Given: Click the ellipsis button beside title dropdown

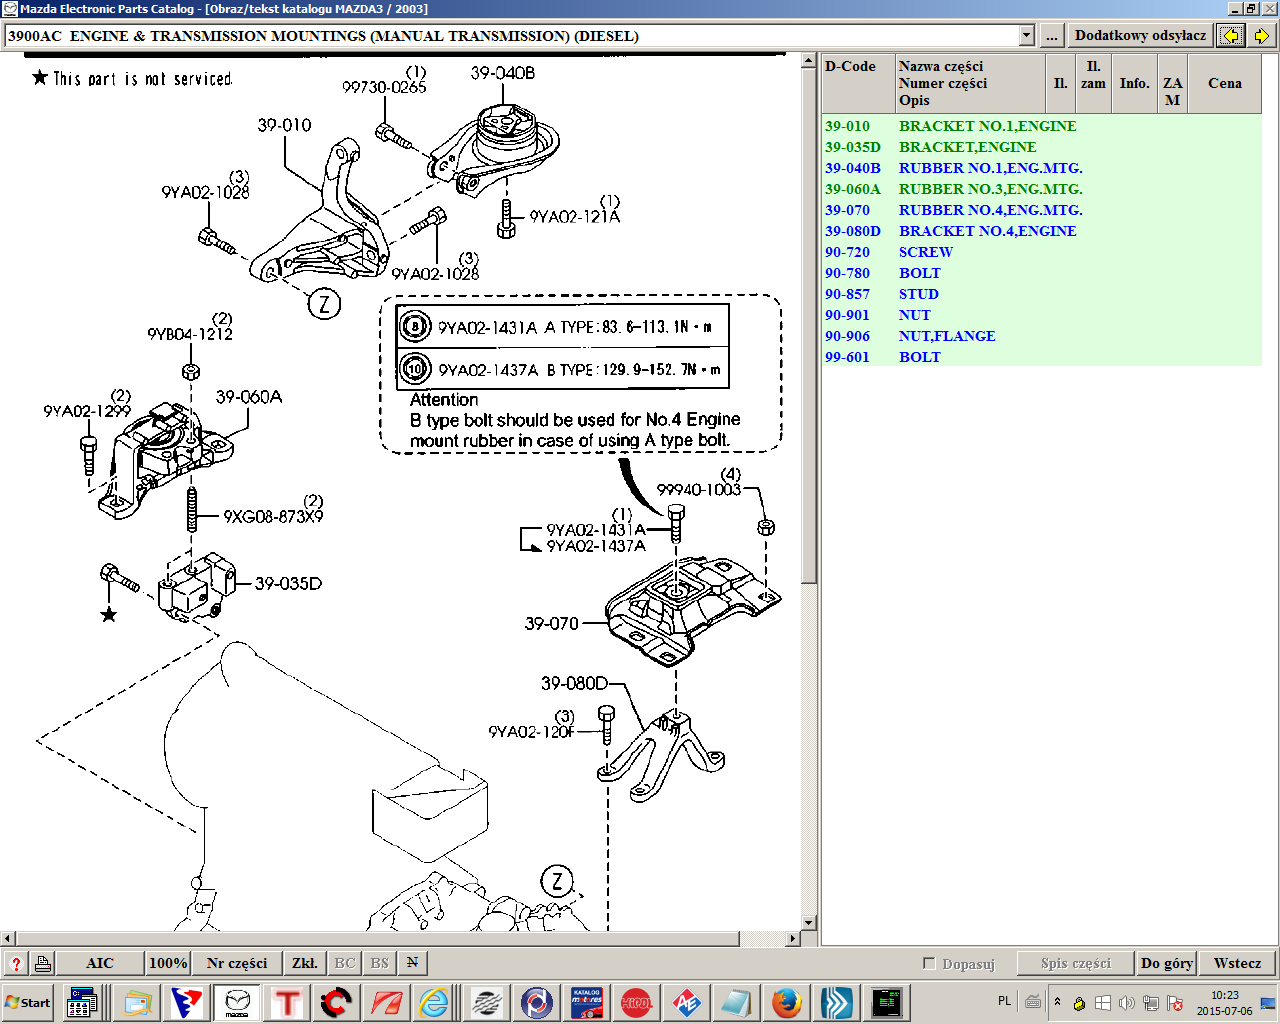Looking at the screenshot, I should coord(1051,36).
